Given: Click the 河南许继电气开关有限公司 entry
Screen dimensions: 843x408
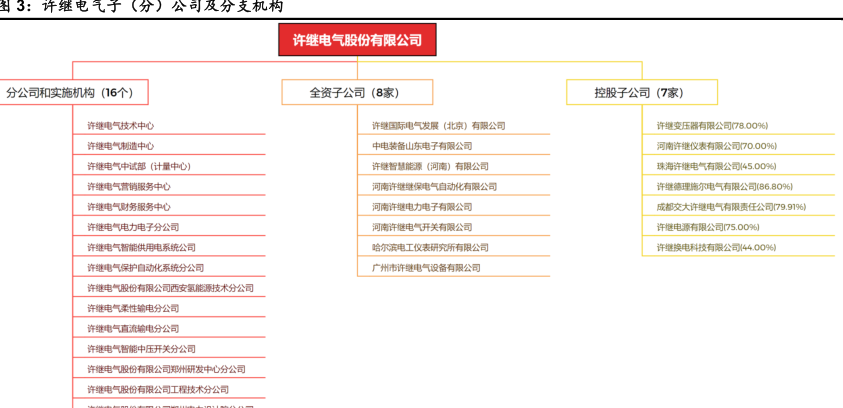Looking at the screenshot, I should point(422,227).
